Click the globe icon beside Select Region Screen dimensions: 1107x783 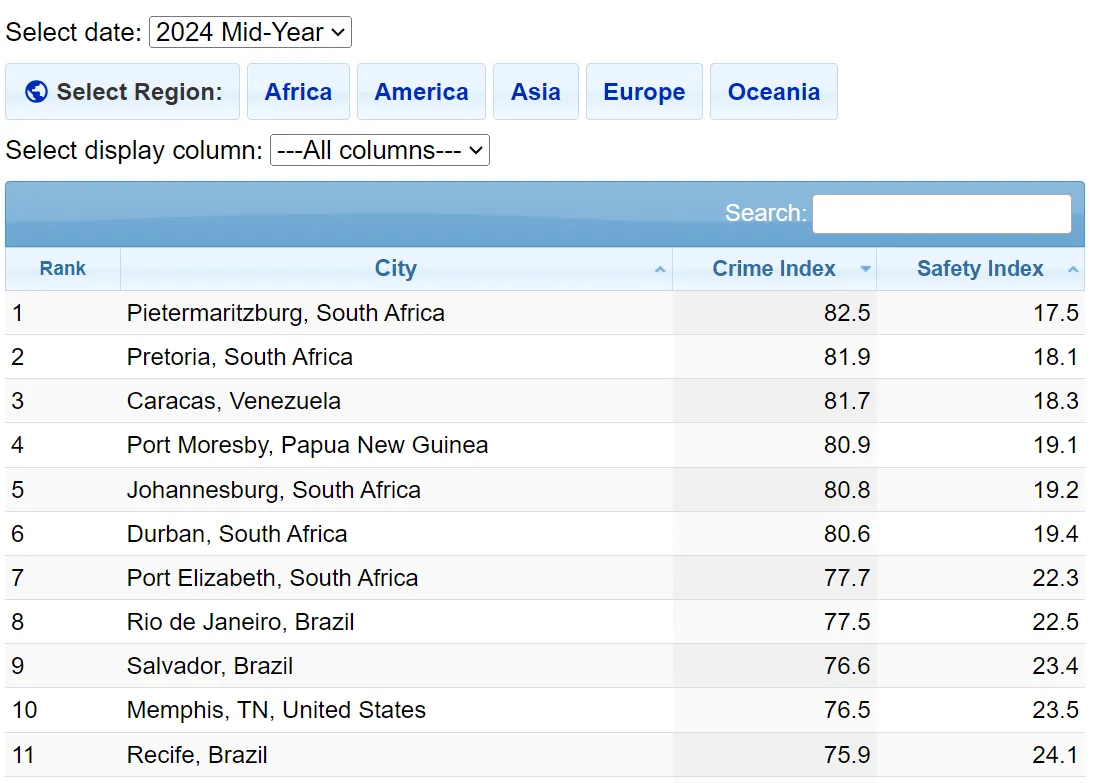tap(37, 92)
